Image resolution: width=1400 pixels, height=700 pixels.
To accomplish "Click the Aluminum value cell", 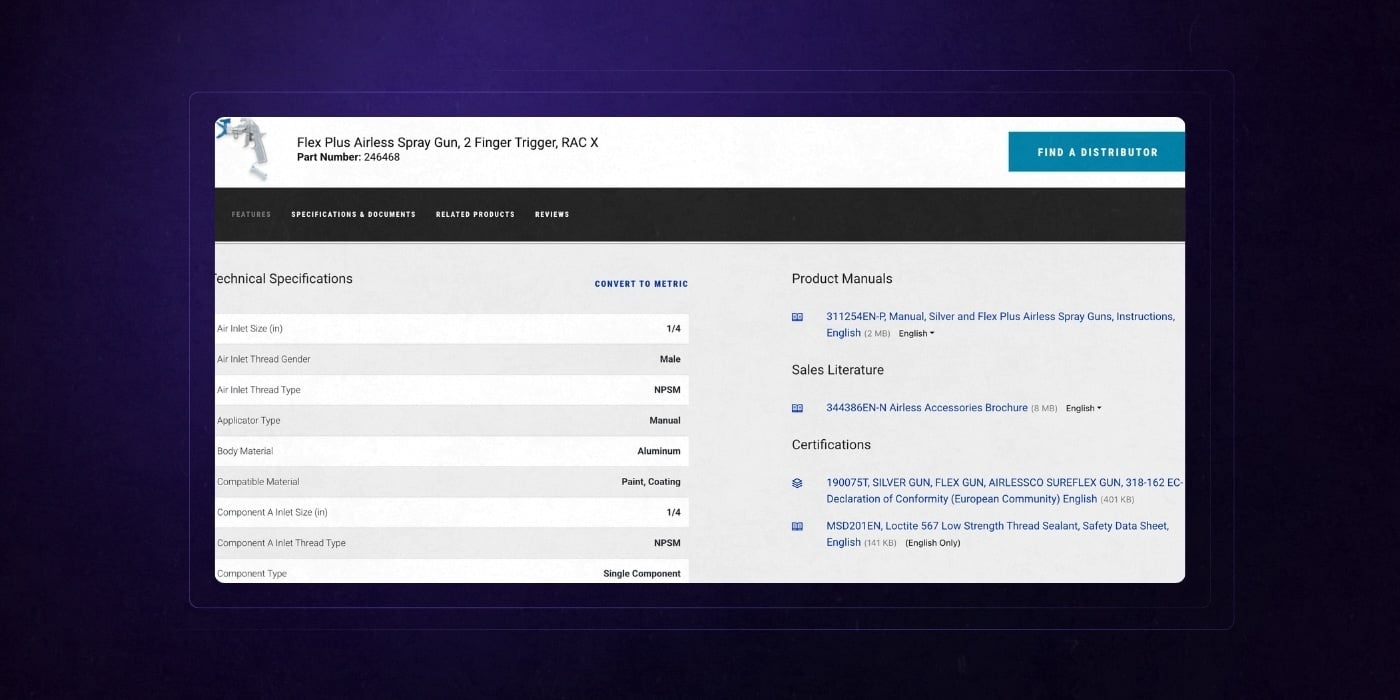I will click(x=659, y=452).
